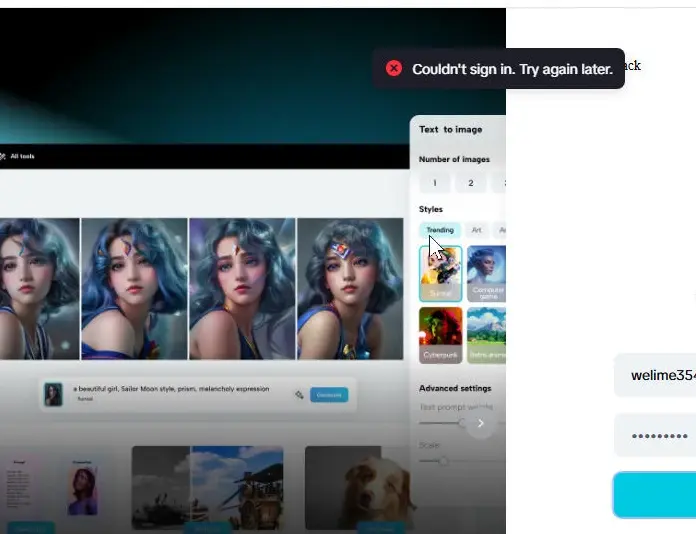Select 2 under Number of images

[471, 183]
